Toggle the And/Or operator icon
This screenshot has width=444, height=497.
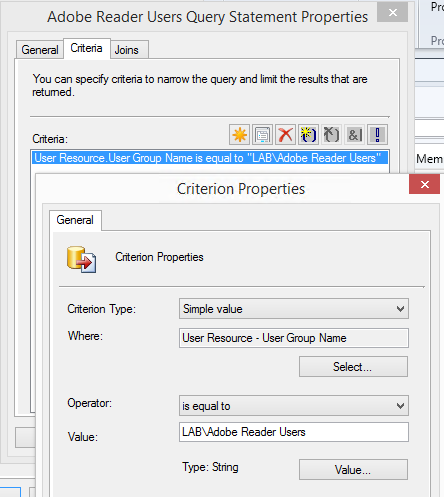point(354,135)
